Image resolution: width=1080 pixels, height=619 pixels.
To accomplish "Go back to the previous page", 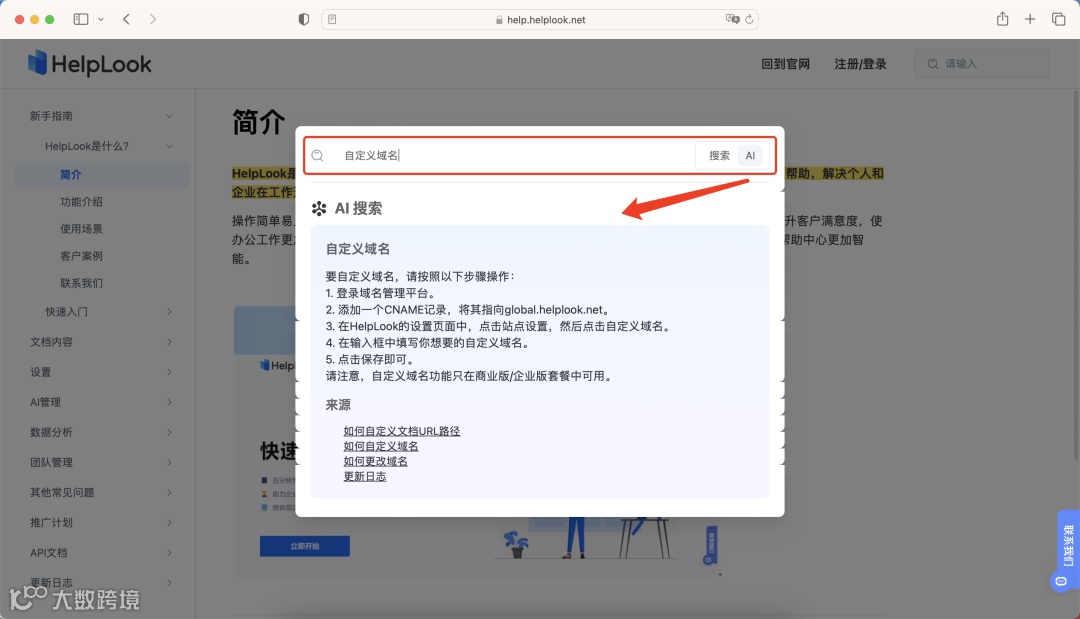I will pyautogui.click(x=126, y=19).
